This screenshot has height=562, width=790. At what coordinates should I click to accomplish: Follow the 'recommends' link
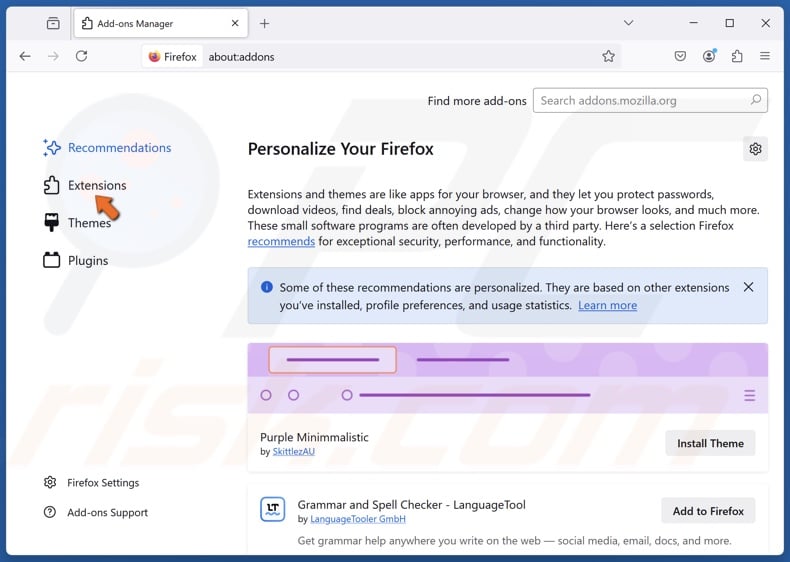coord(281,241)
